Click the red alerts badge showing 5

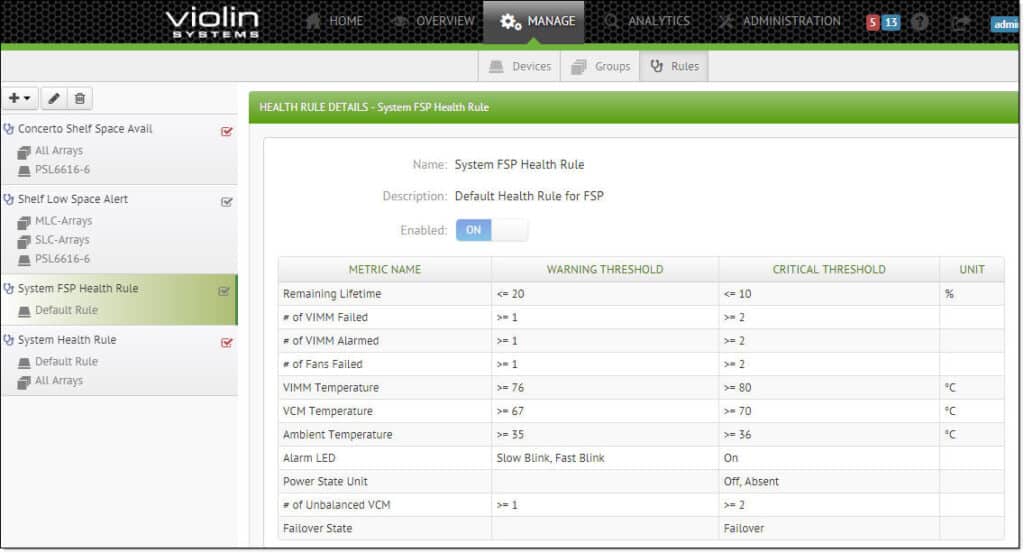tap(872, 23)
